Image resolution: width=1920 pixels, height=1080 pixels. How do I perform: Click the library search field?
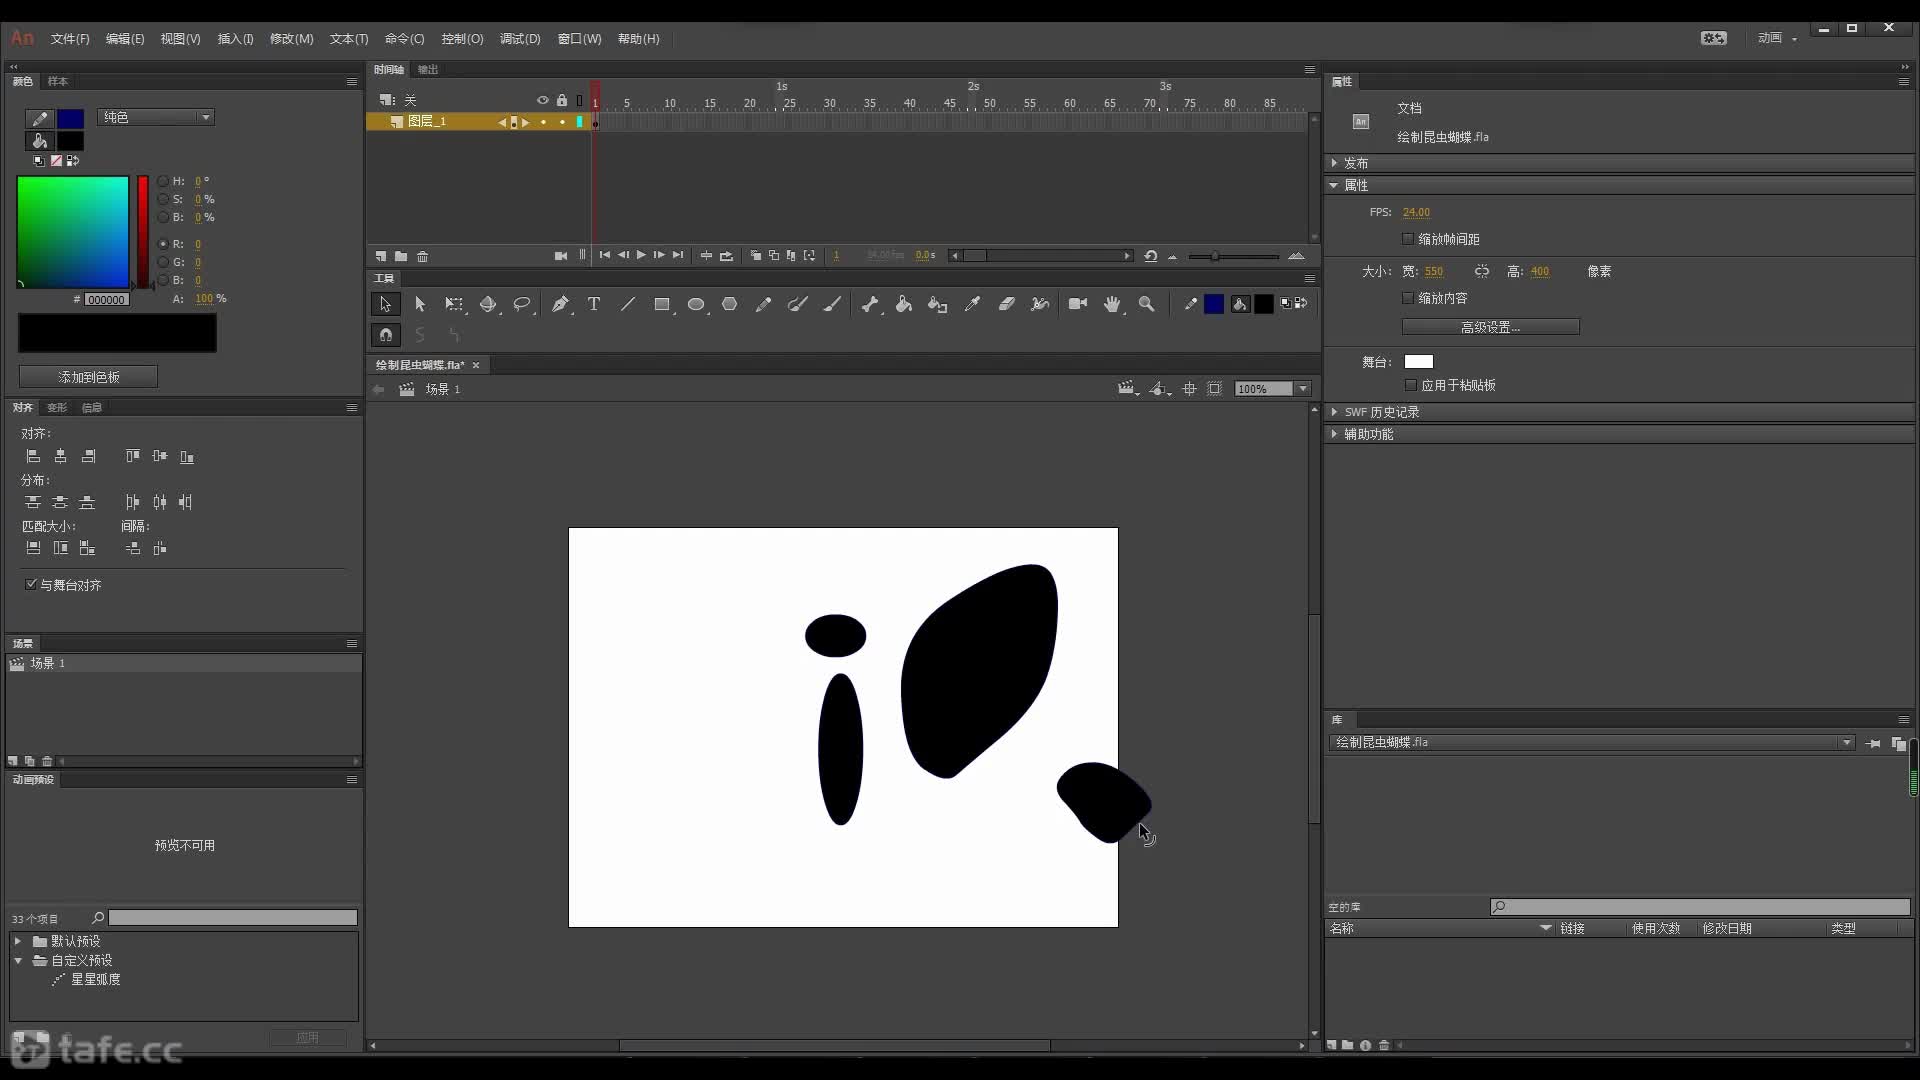(x=1700, y=907)
